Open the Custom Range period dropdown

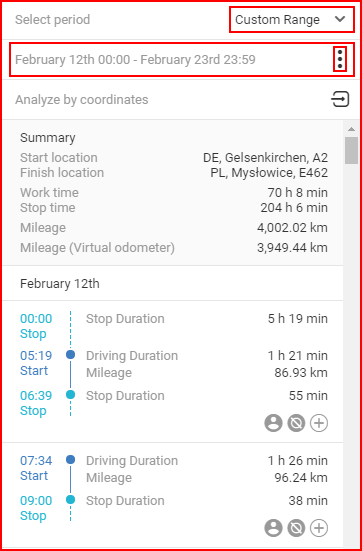click(291, 20)
